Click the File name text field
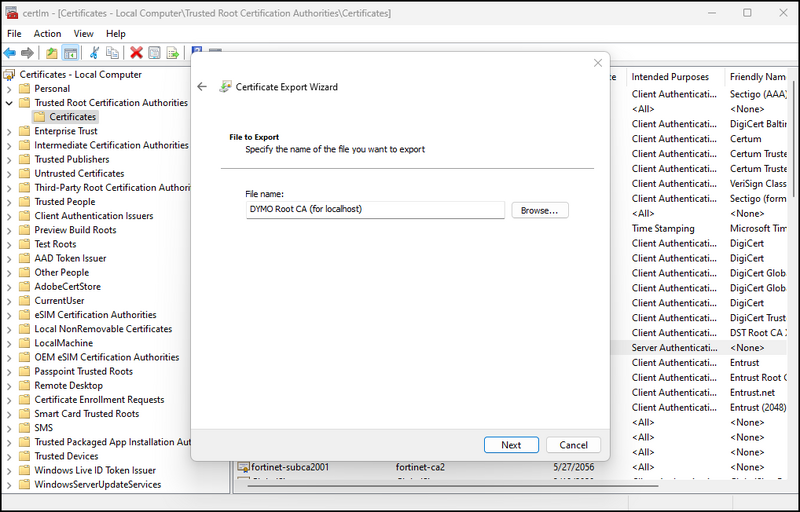This screenshot has height=512, width=800. tap(375, 210)
